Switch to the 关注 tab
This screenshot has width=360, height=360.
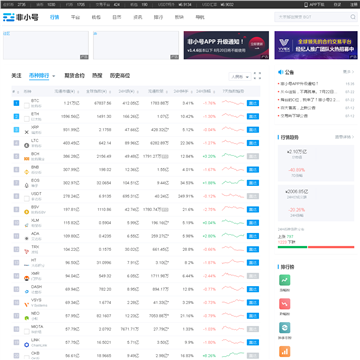[16, 76]
